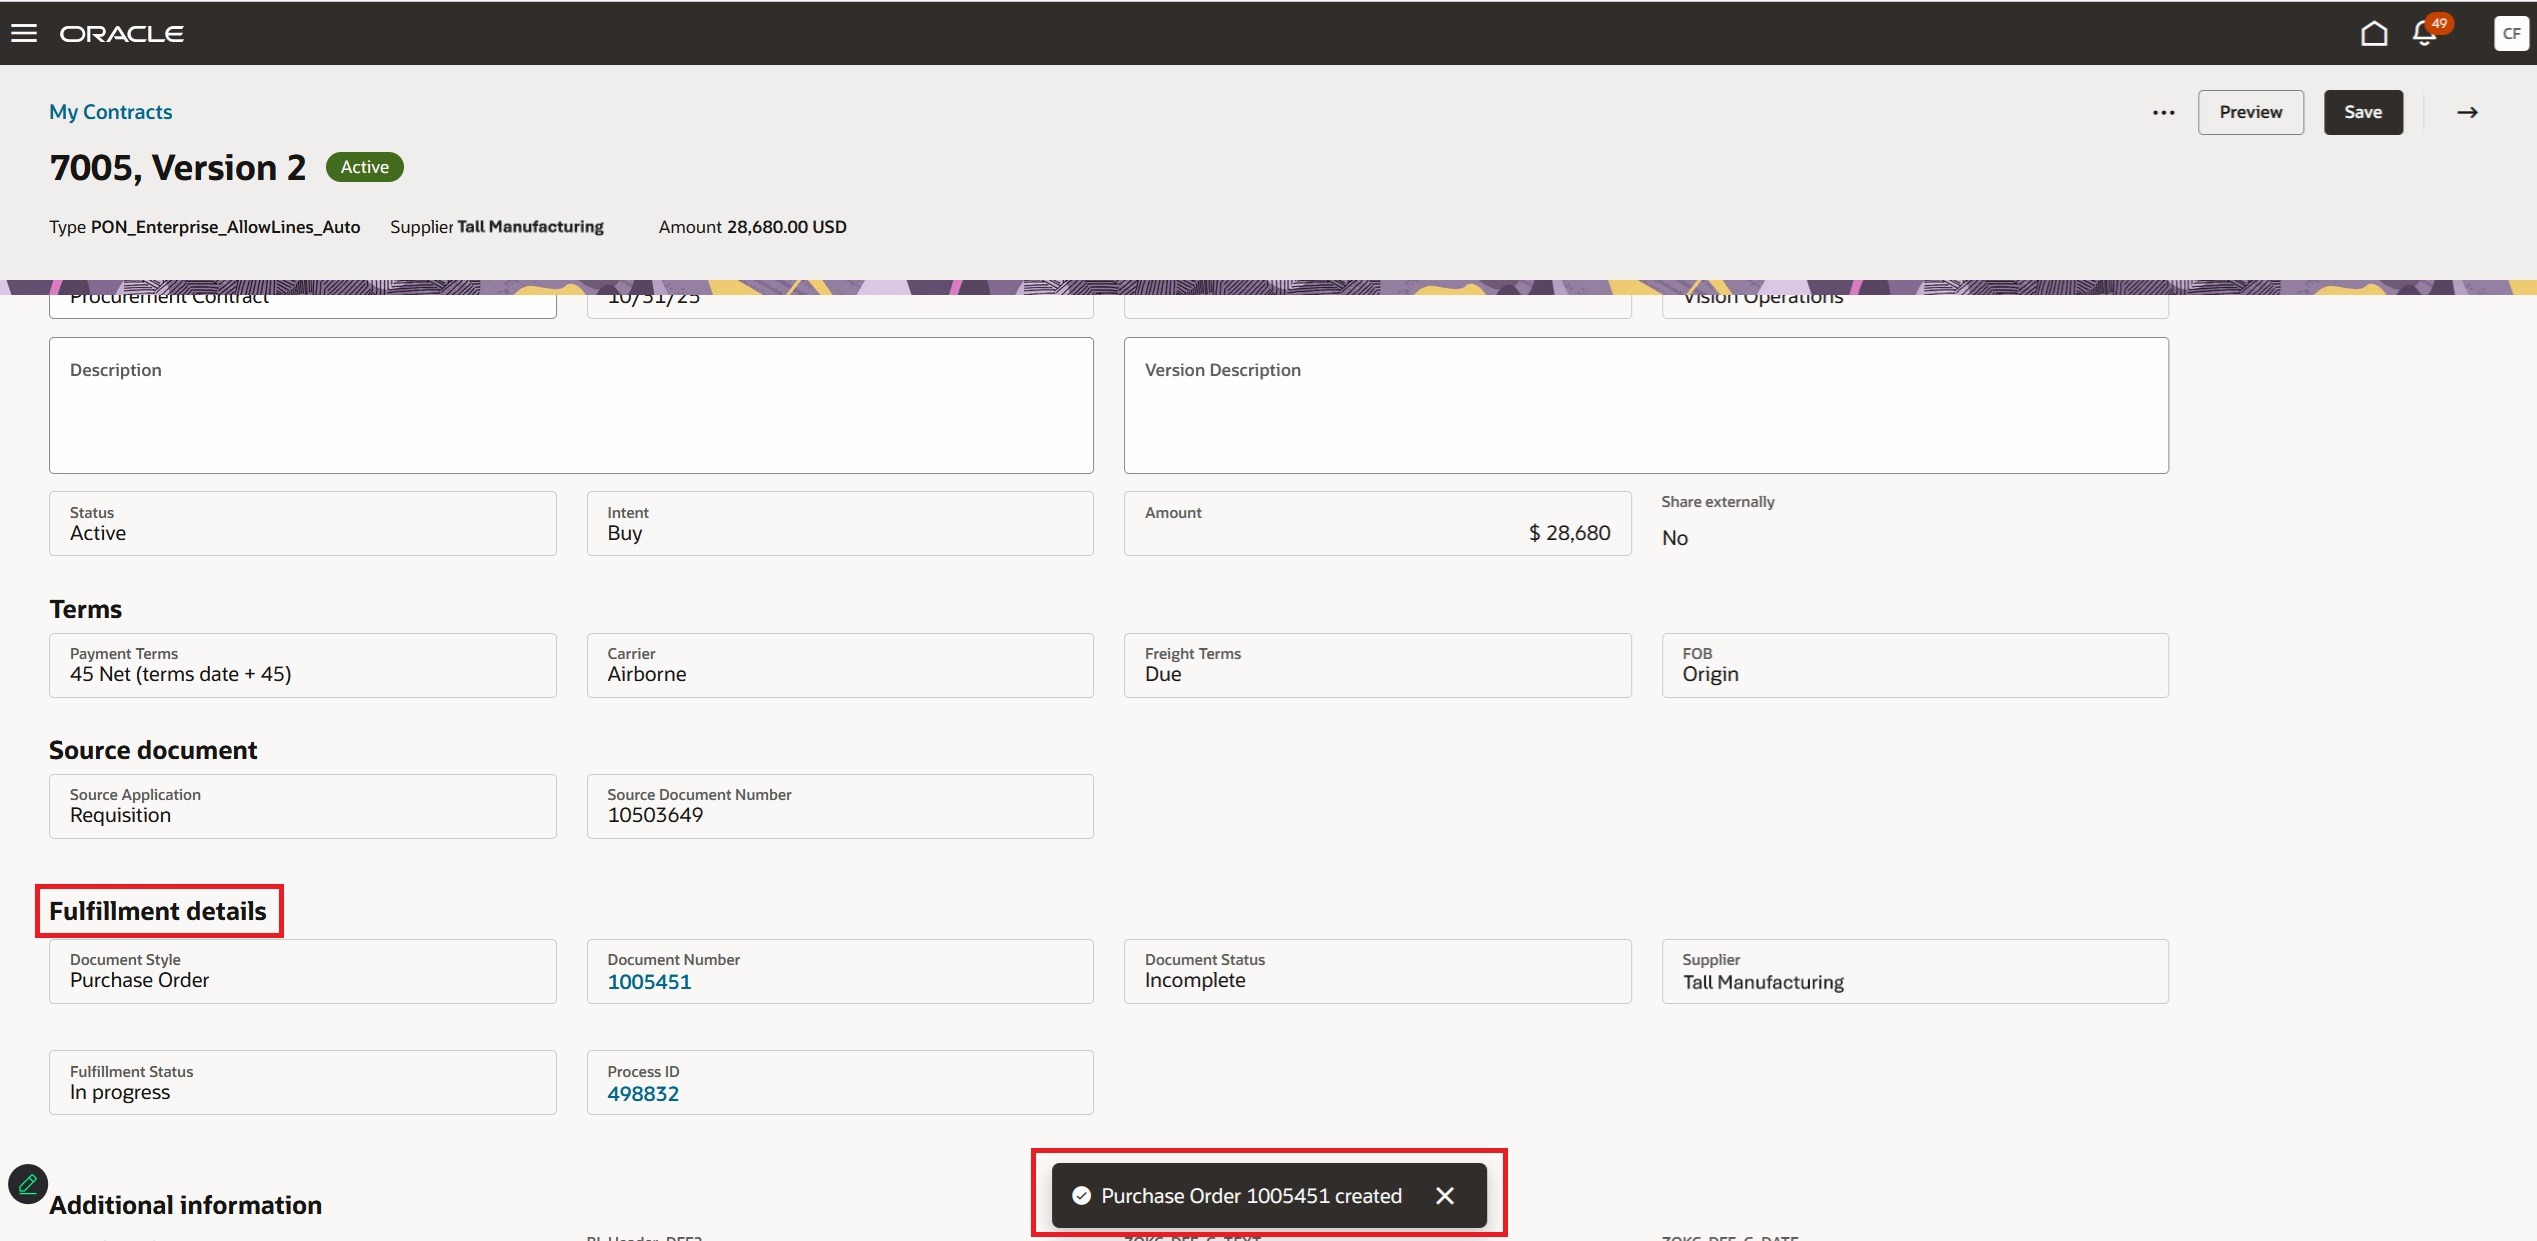Open purchase order 1005451 via its link
The image size is (2537, 1241).
click(649, 982)
